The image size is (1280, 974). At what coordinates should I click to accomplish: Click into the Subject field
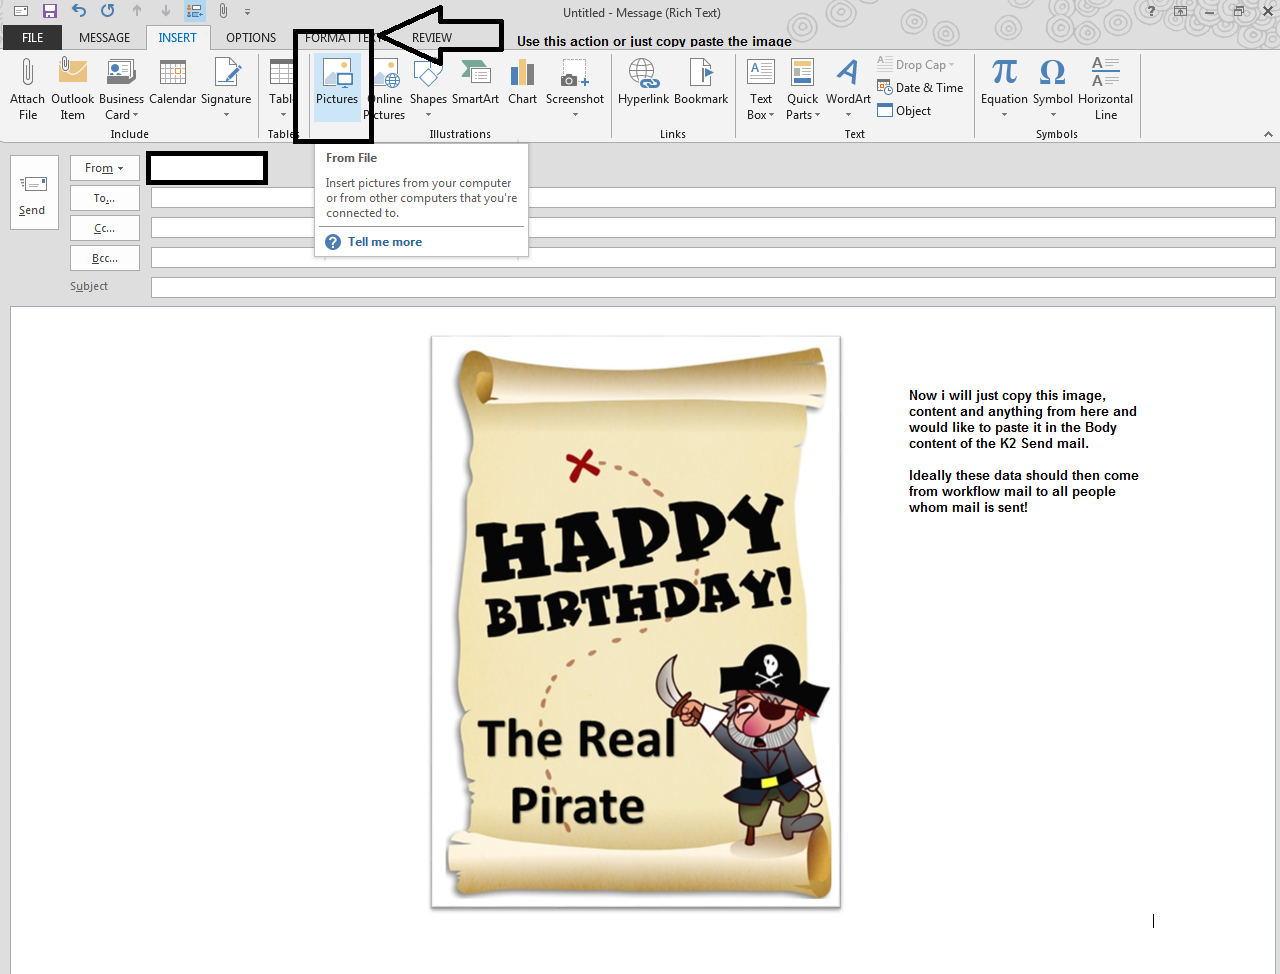[x=713, y=287]
